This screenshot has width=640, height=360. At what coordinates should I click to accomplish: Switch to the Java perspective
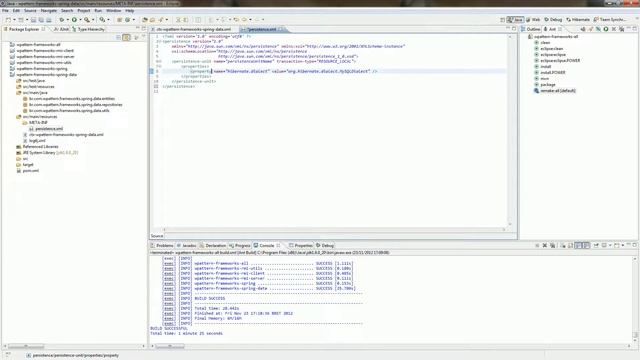(x=516, y=20)
